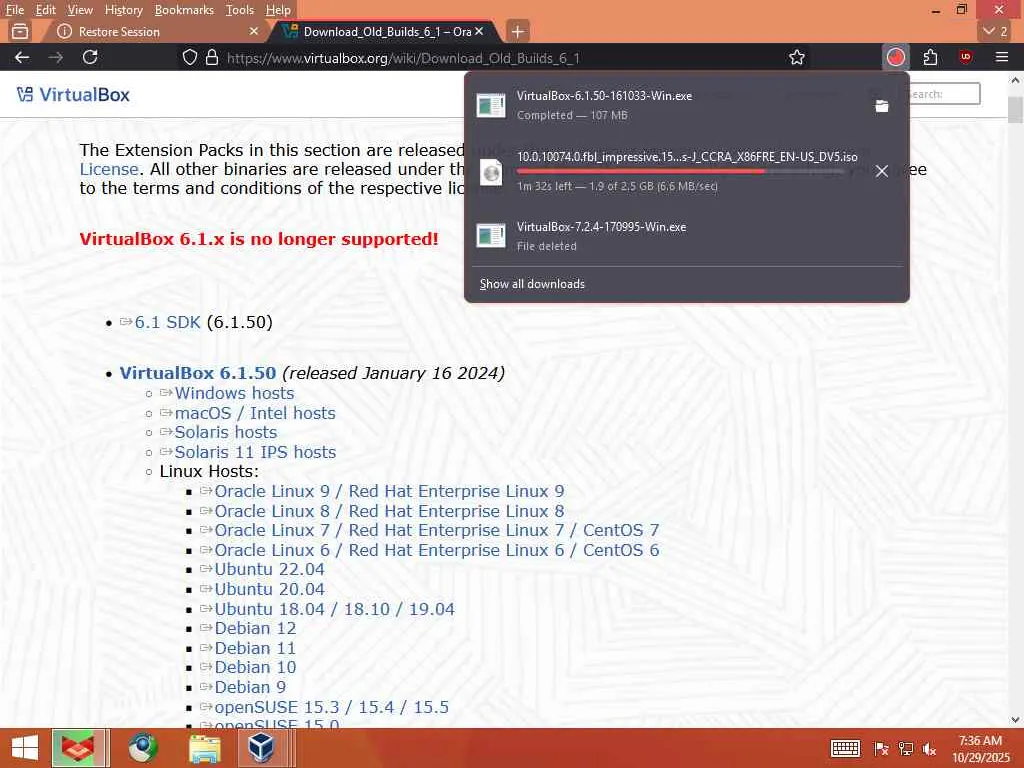
Task: Bookmark this page with the star icon
Action: [x=797, y=57]
